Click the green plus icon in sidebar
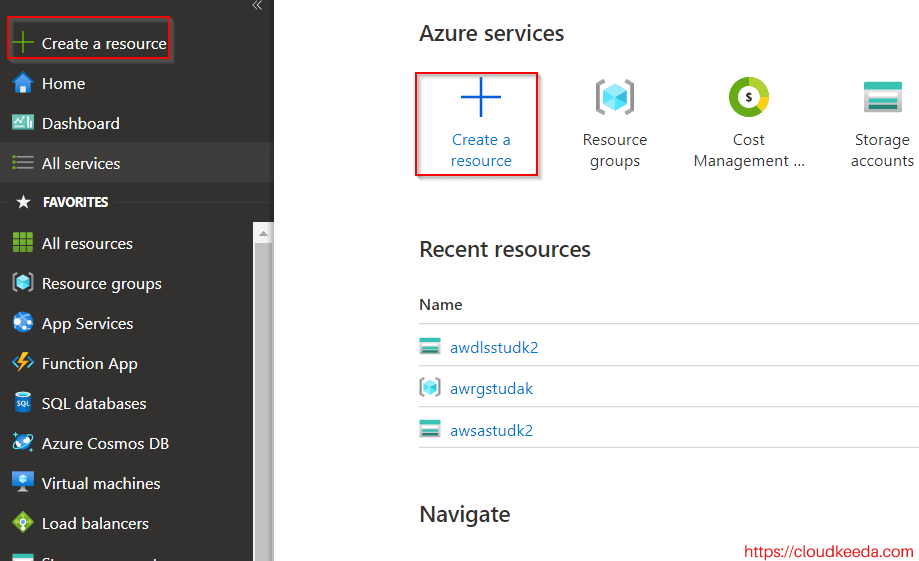 [x=23, y=43]
